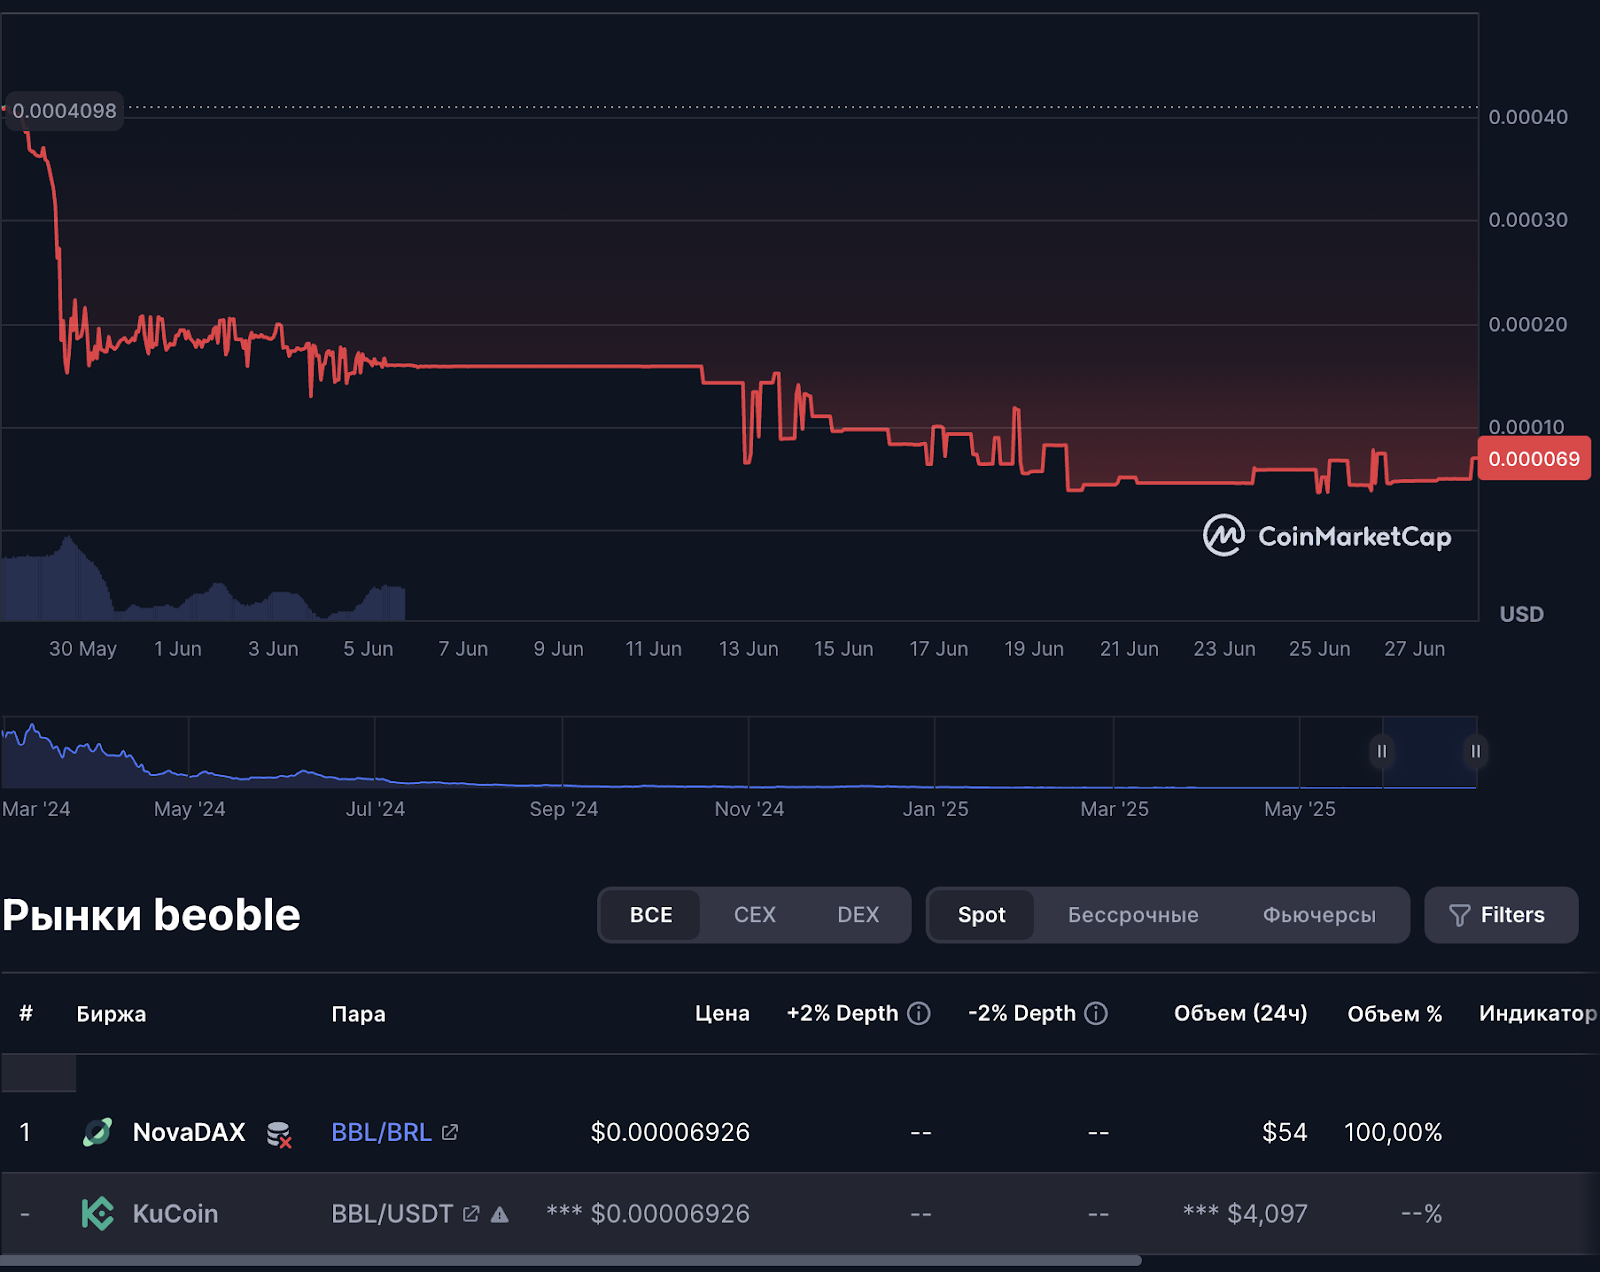Switch to the Фьючерсы tab
Screen dimensions: 1600x1272
(x=1319, y=915)
